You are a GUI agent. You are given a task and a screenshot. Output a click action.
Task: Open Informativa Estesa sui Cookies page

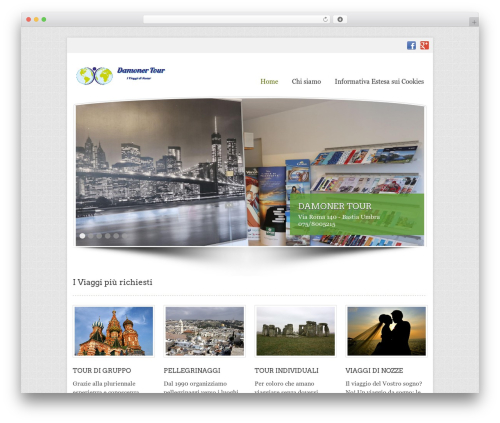click(379, 81)
